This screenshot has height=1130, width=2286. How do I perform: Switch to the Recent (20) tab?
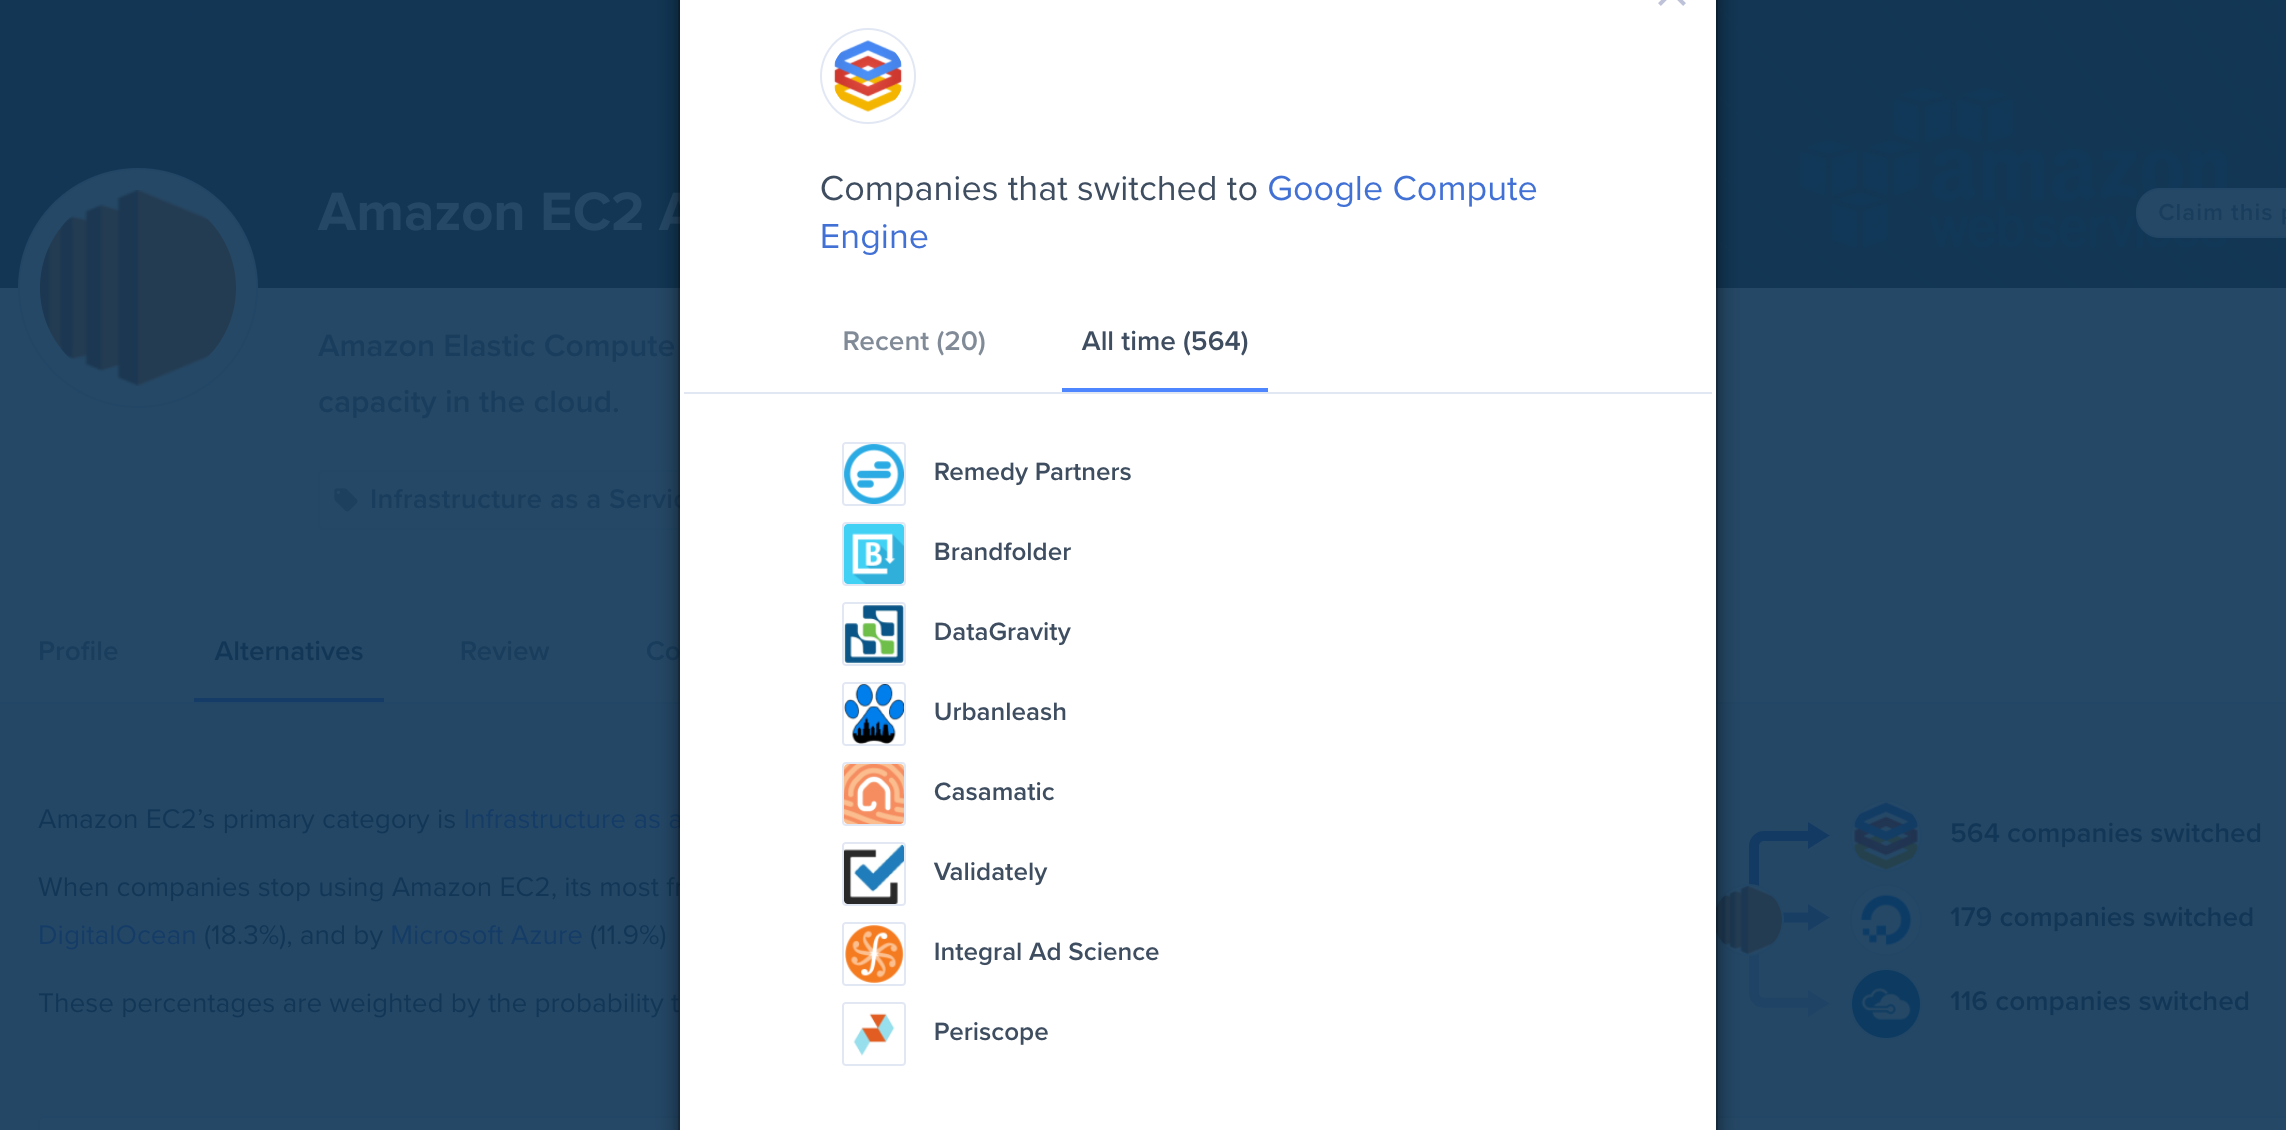click(x=914, y=342)
